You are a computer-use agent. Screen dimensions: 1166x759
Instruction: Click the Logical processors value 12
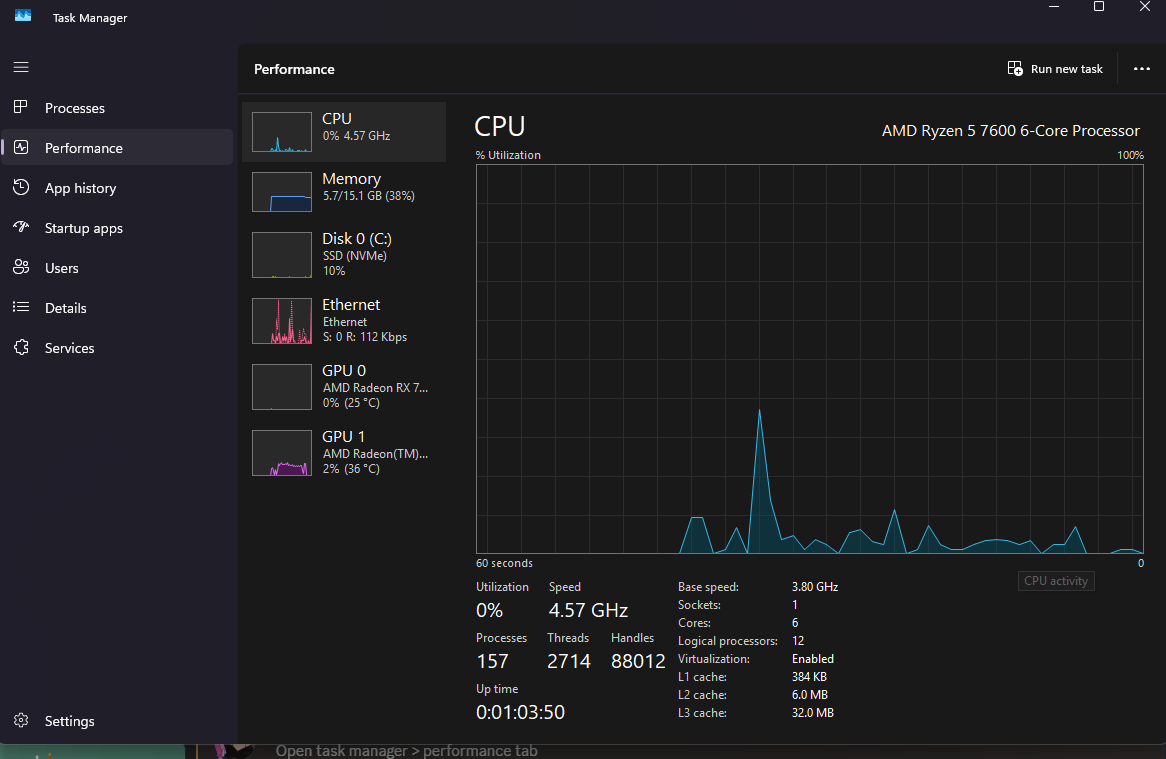pyautogui.click(x=798, y=641)
